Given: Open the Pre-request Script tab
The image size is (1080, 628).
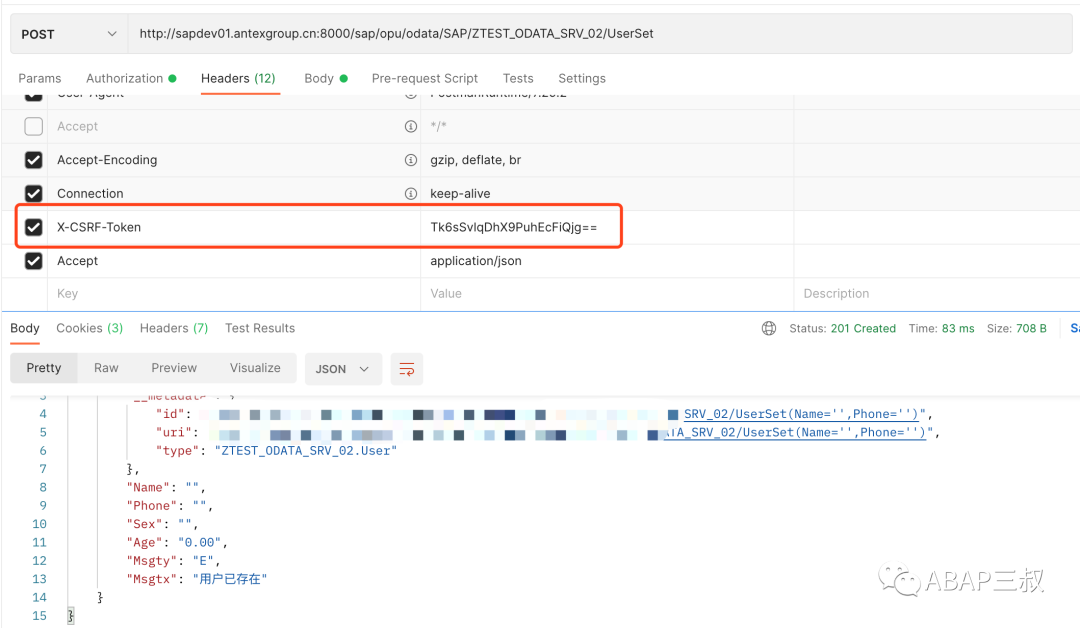Looking at the screenshot, I should (x=424, y=78).
